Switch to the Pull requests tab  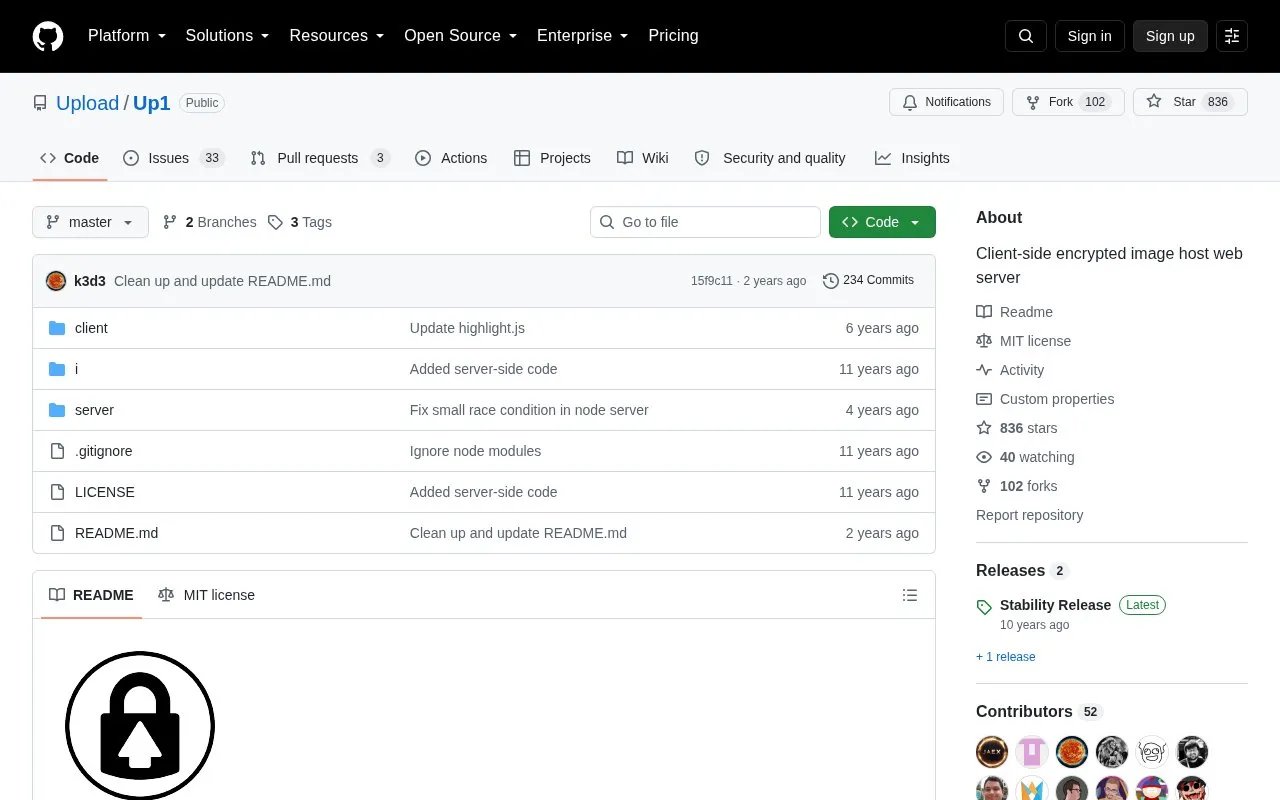point(319,158)
